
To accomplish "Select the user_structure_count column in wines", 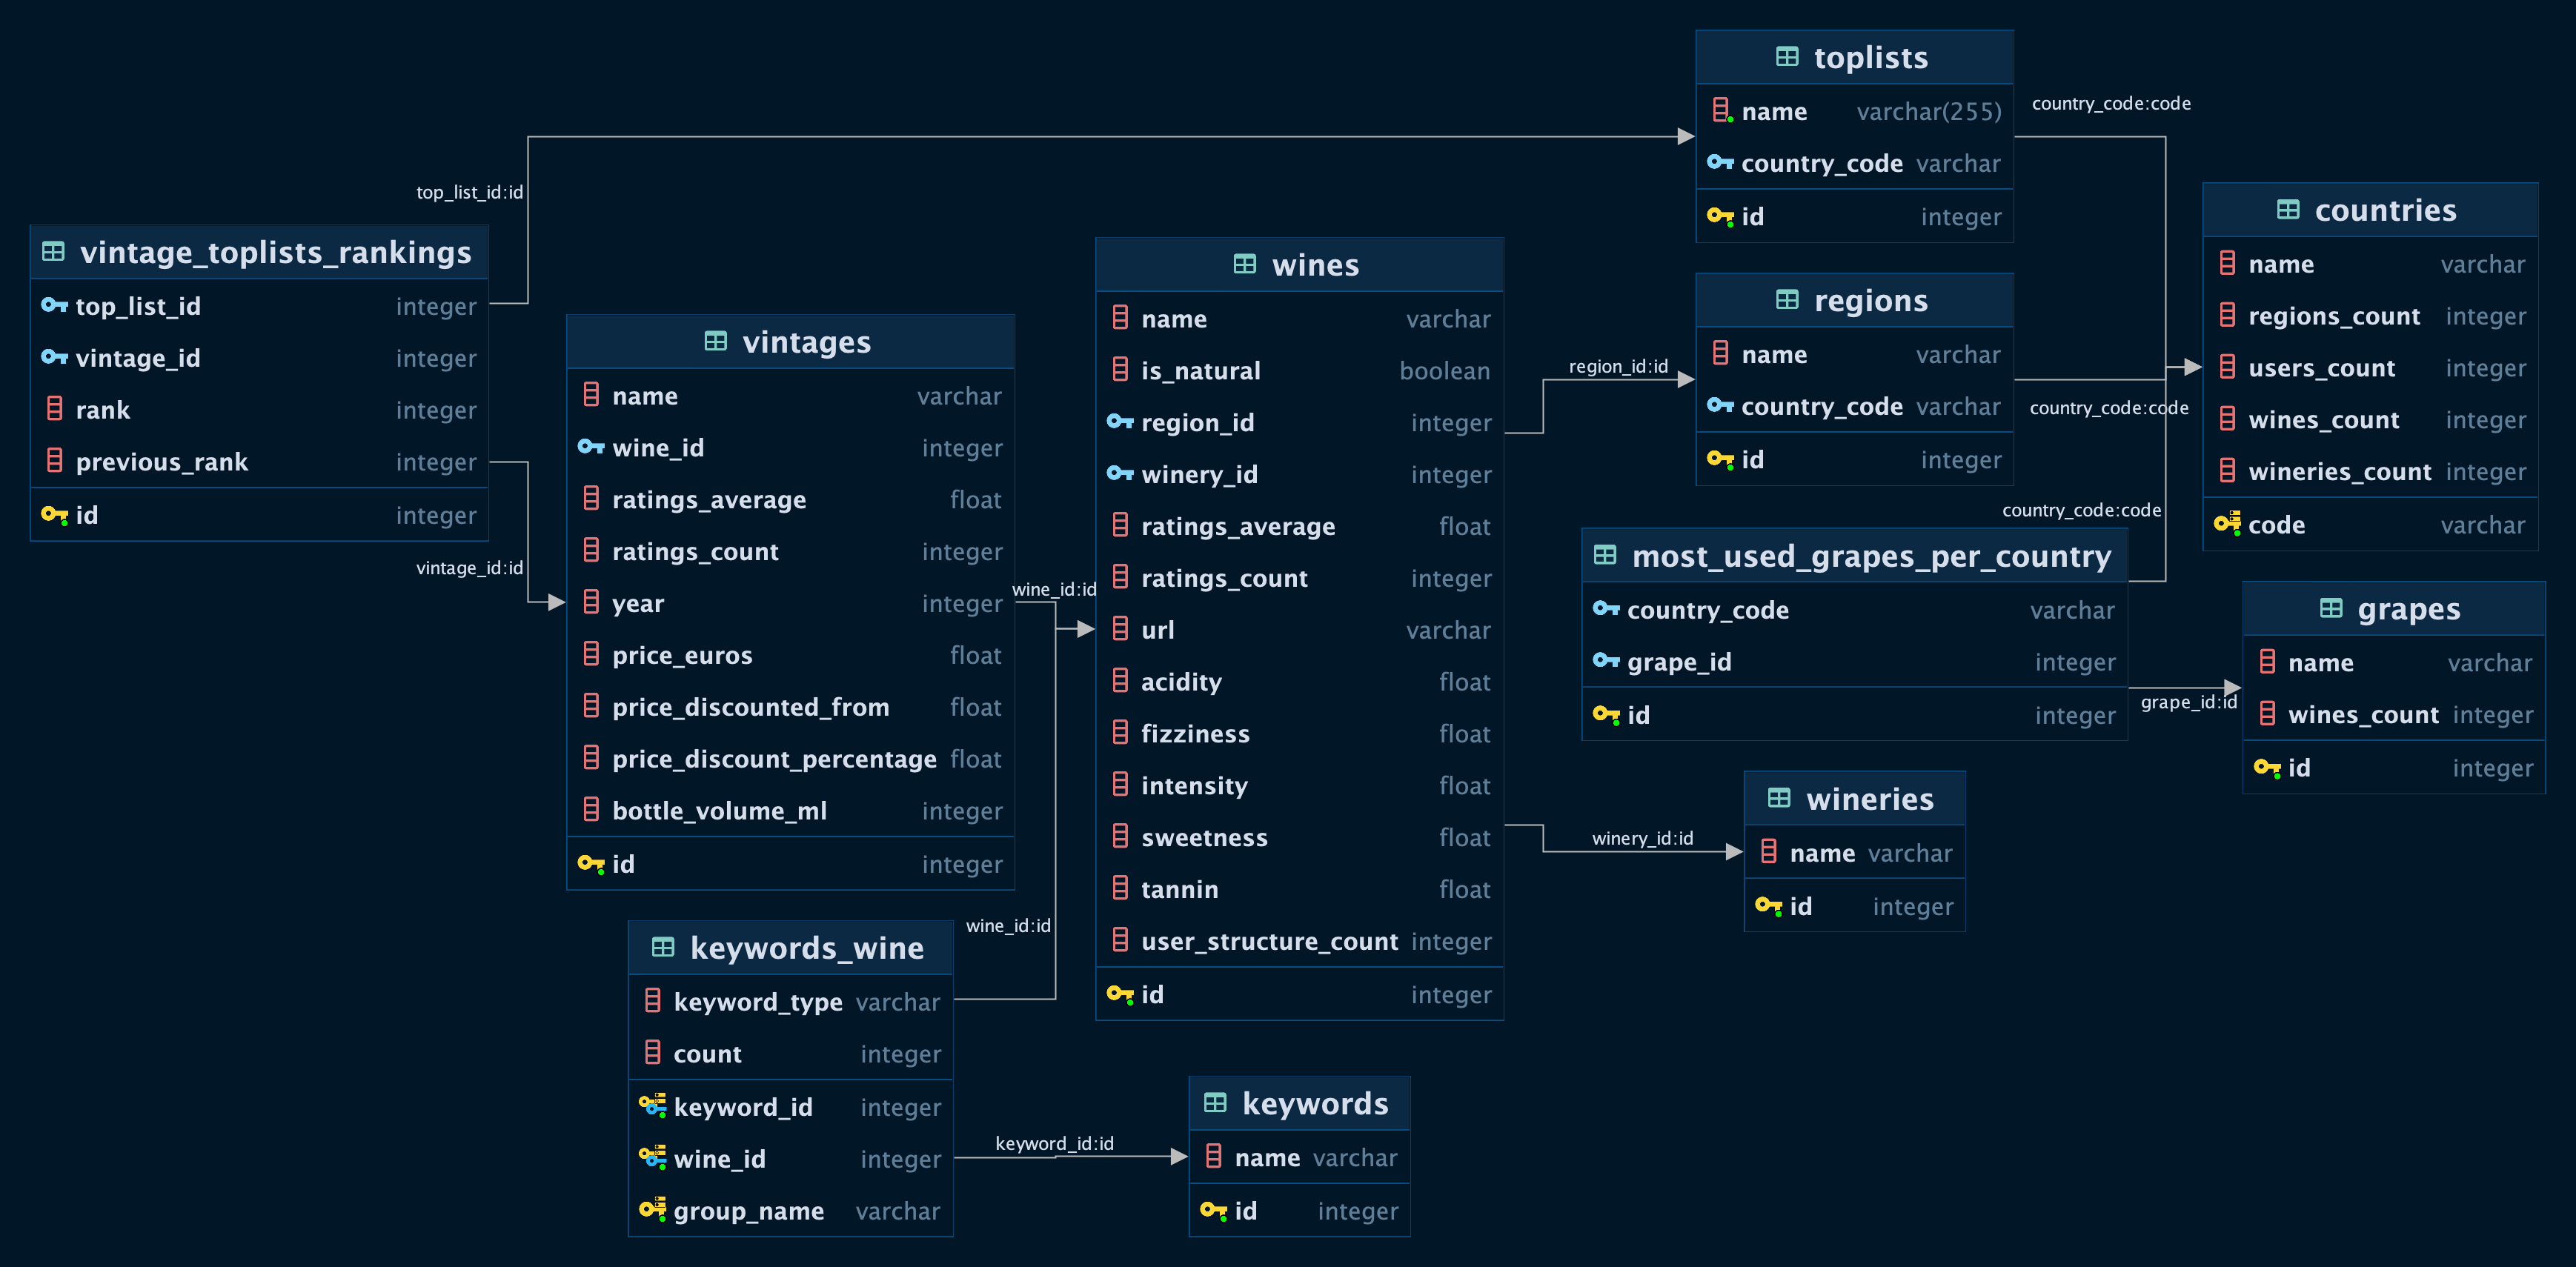I will point(1298,941).
